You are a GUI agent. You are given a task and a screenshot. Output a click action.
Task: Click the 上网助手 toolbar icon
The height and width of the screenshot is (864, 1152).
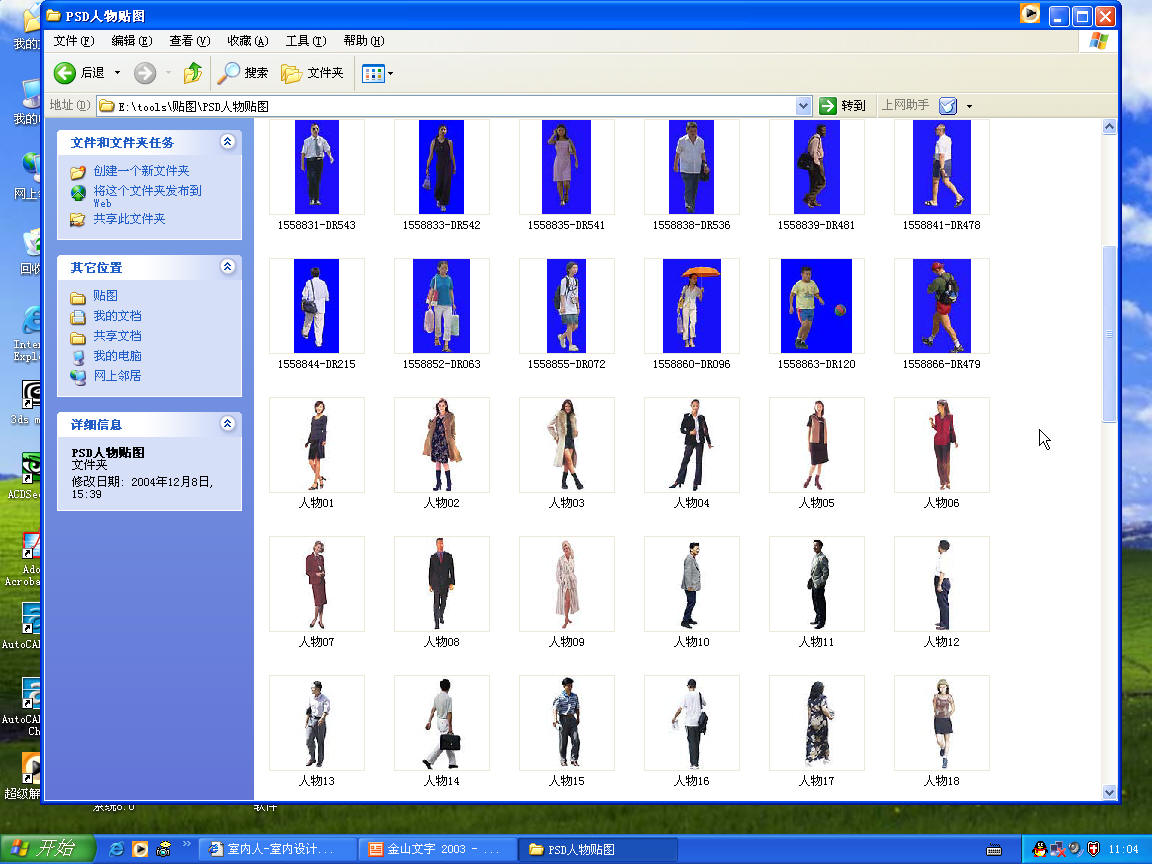948,106
